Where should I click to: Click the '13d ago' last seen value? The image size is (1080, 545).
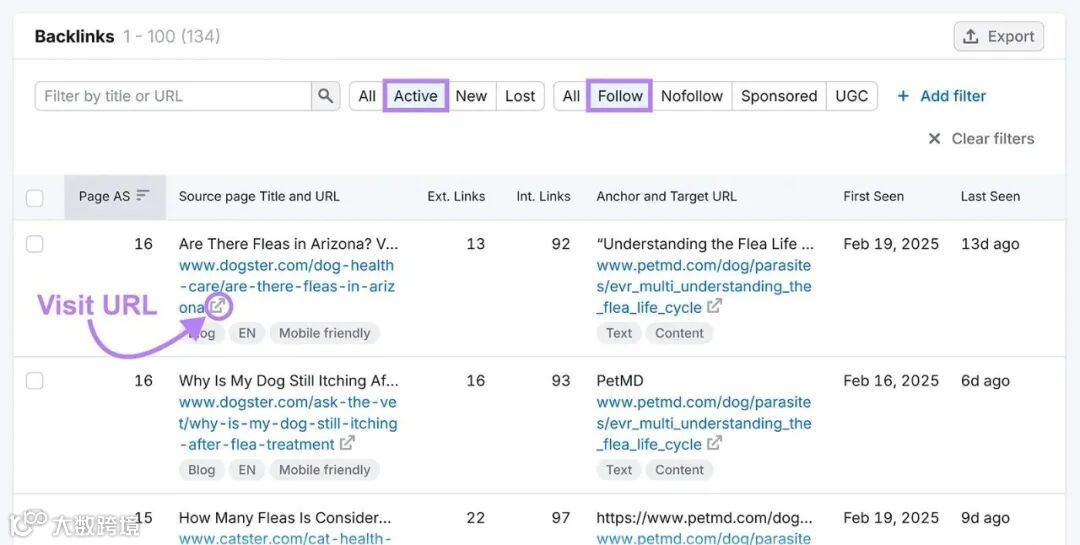[990, 244]
